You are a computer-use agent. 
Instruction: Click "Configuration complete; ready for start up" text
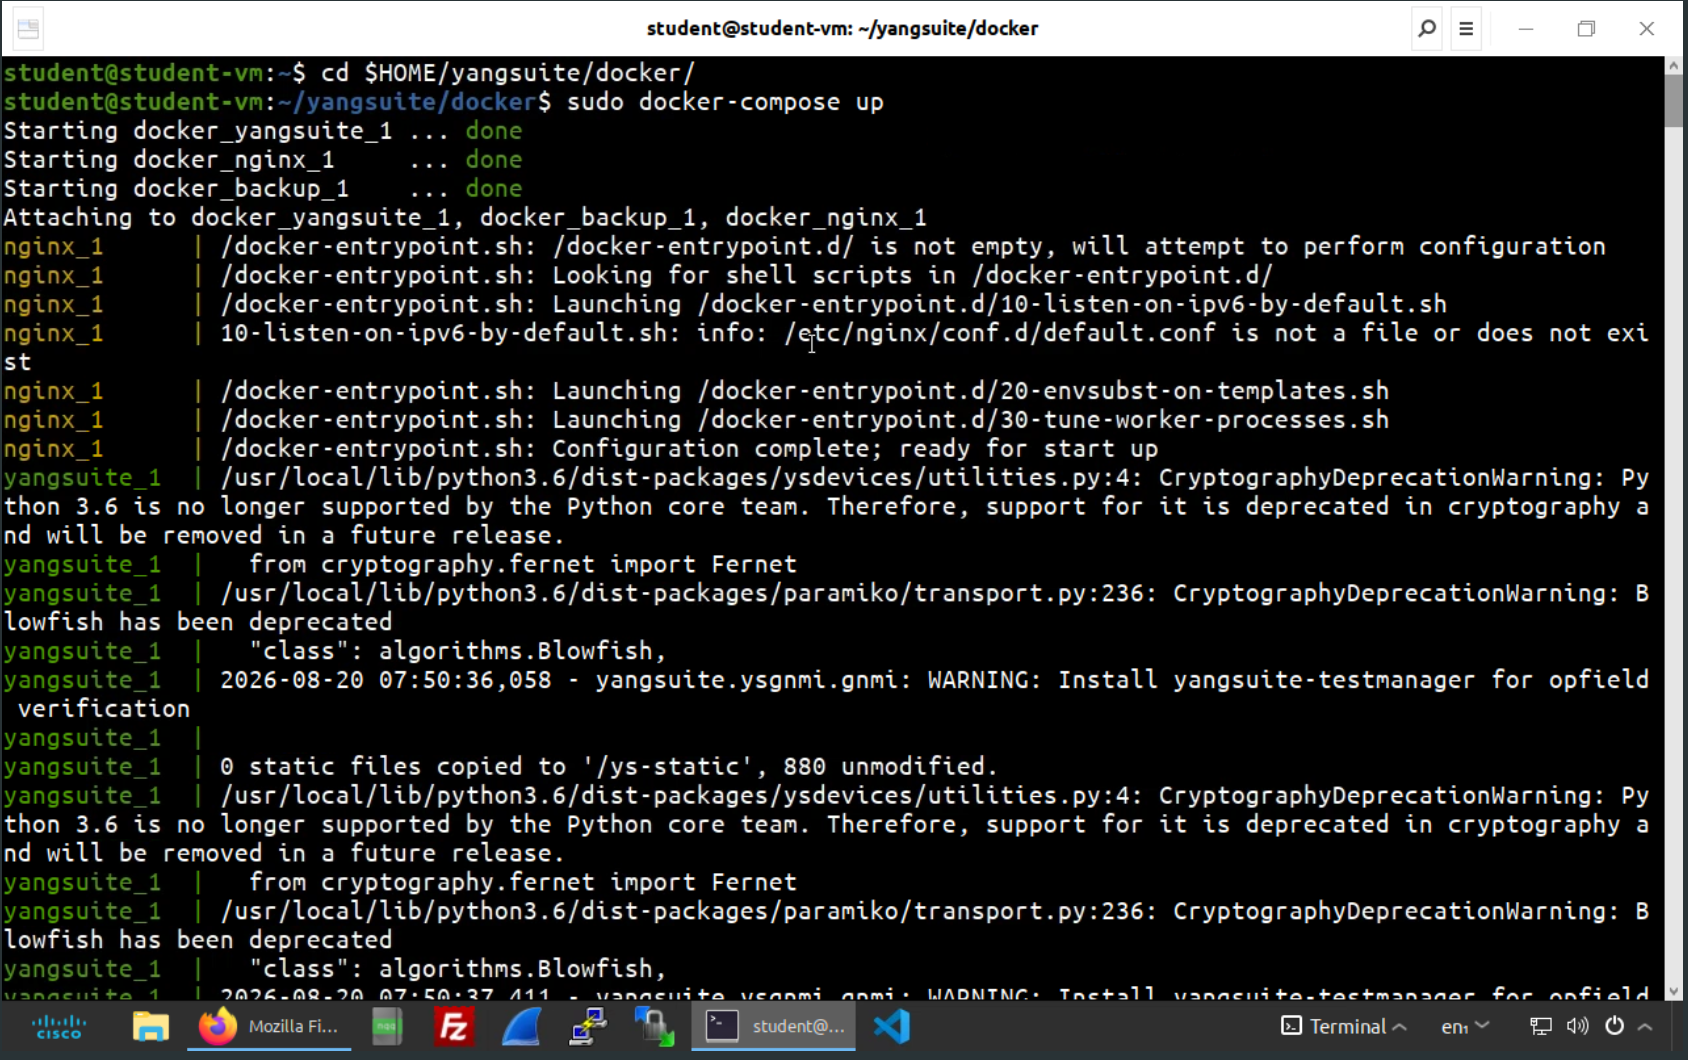855,449
